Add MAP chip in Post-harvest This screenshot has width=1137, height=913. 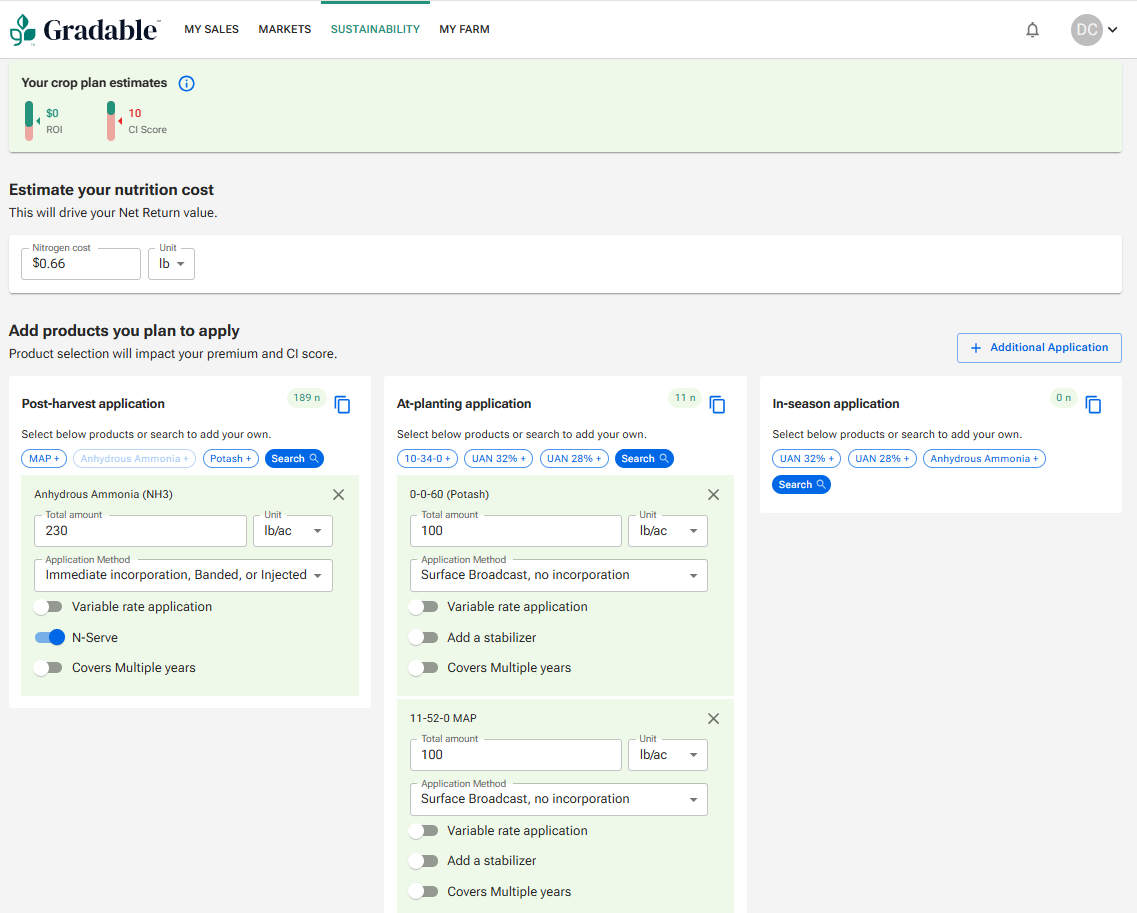[44, 459]
